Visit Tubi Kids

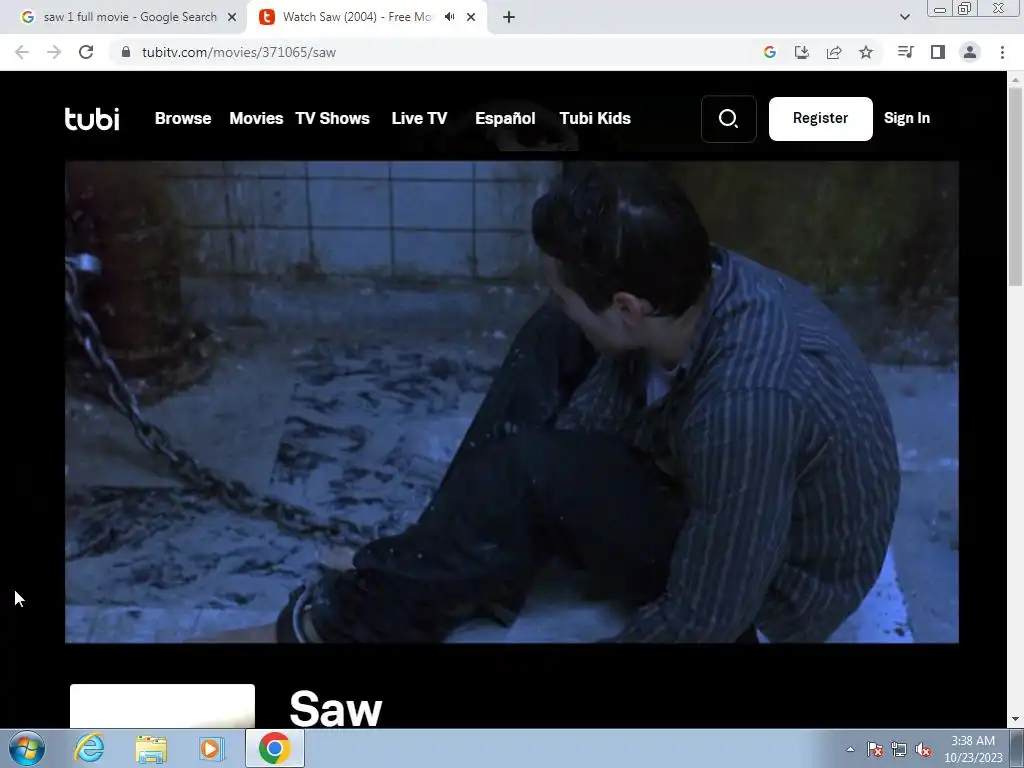pyautogui.click(x=595, y=118)
